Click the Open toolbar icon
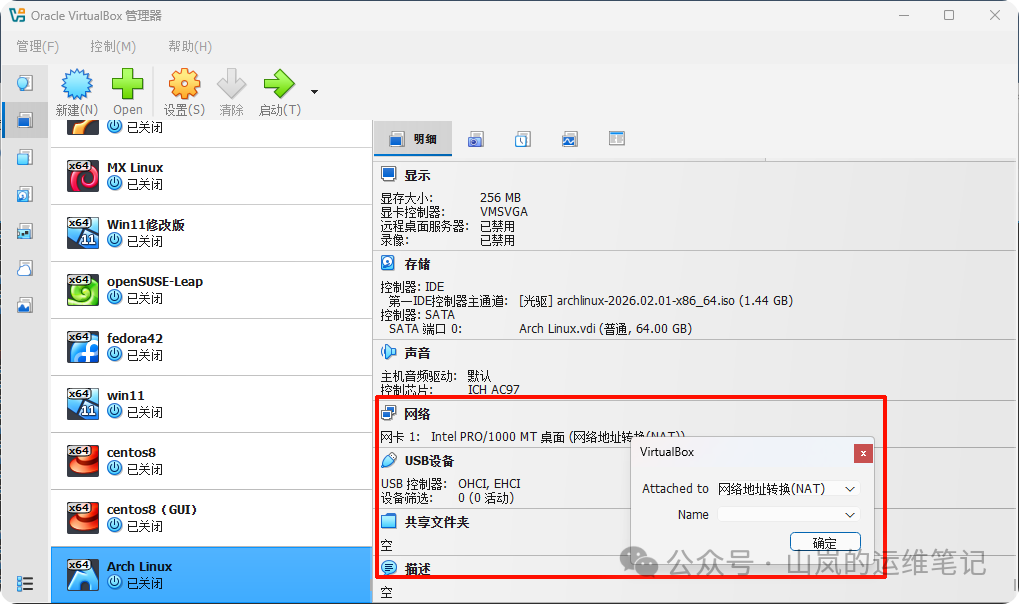This screenshot has height=604, width=1019. coord(128,90)
